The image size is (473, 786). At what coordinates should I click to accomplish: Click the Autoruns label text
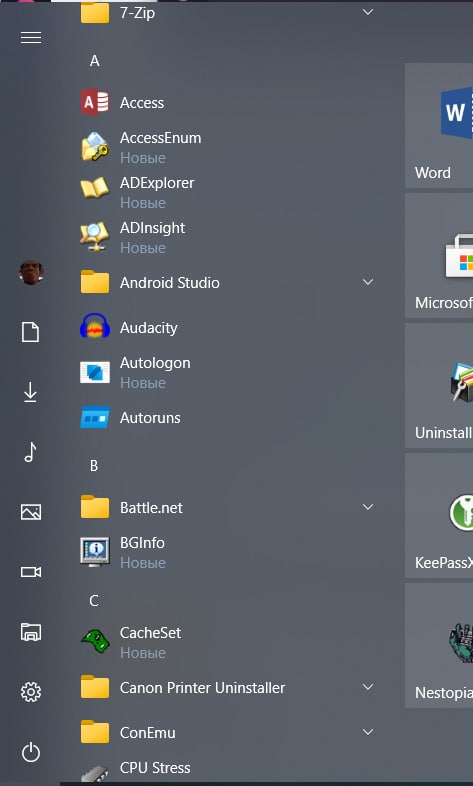[150, 418]
